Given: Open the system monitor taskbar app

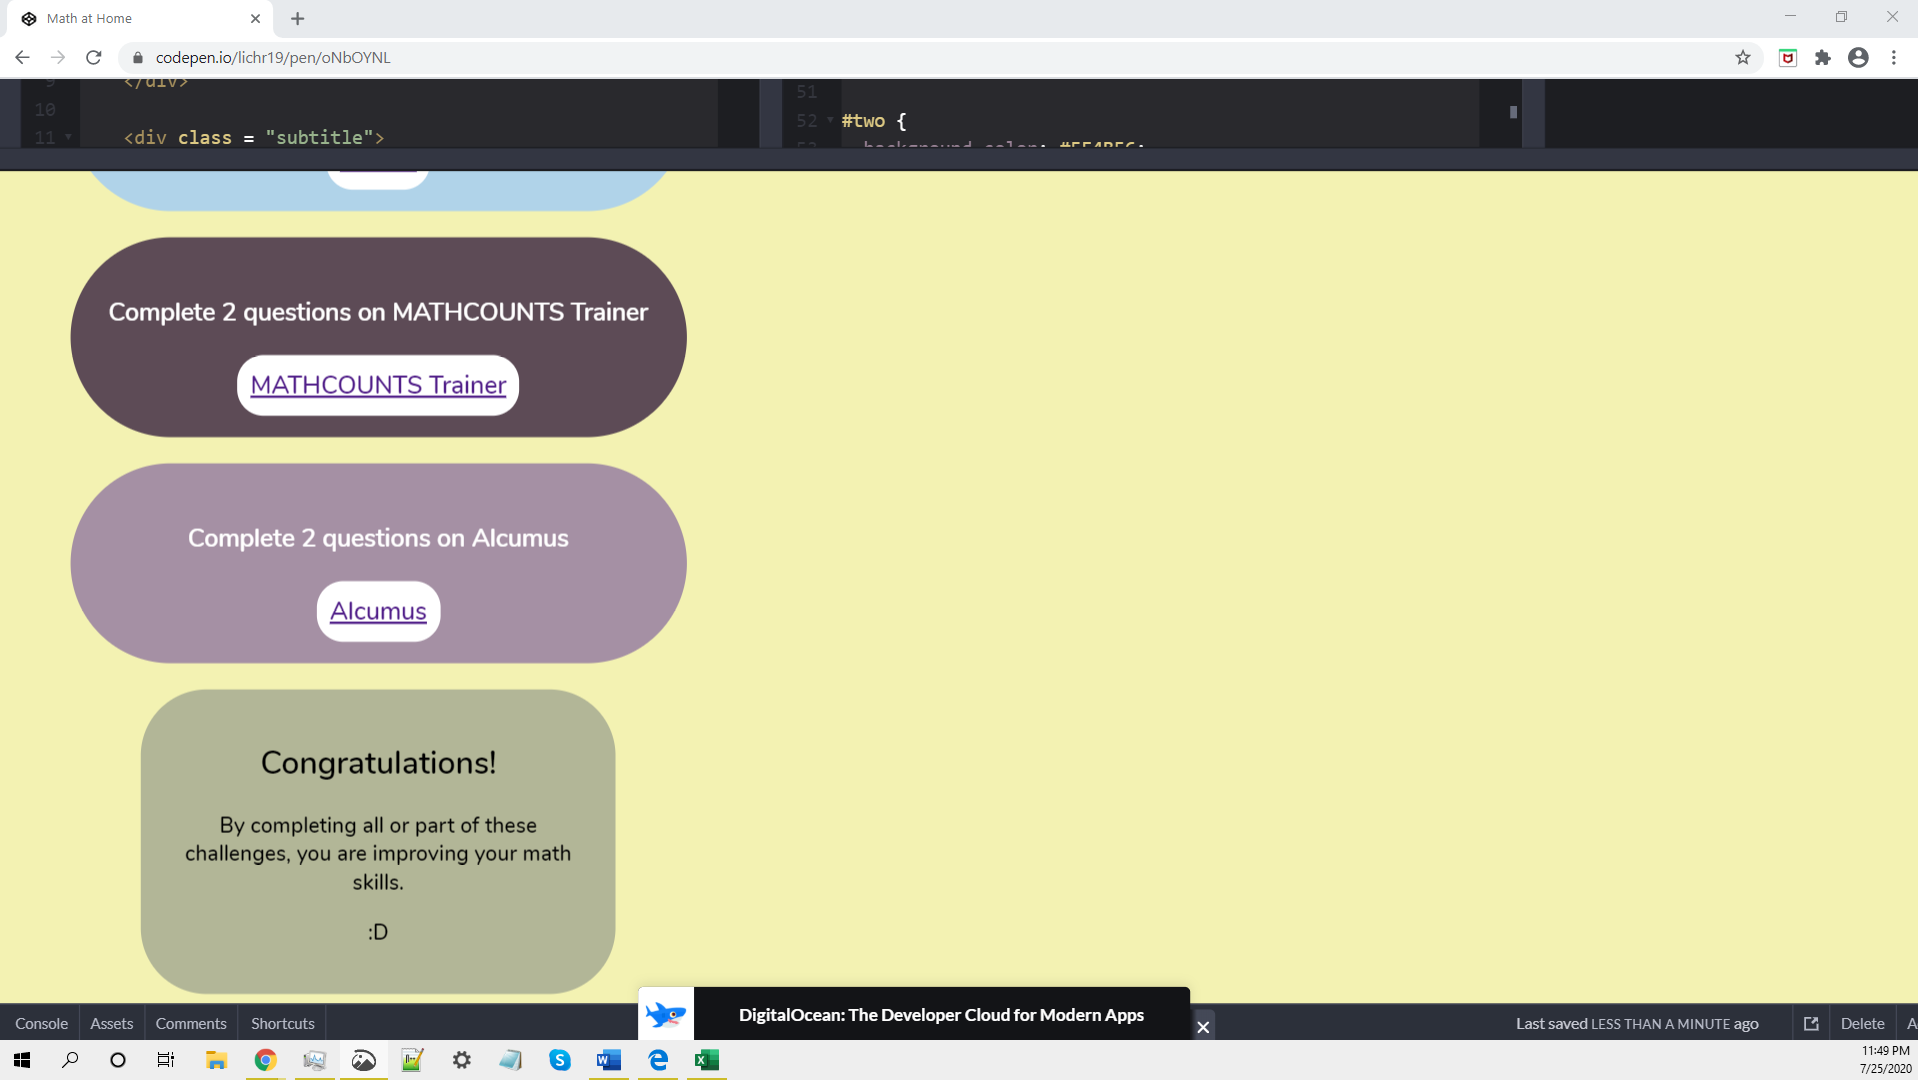Looking at the screenshot, I should [314, 1060].
